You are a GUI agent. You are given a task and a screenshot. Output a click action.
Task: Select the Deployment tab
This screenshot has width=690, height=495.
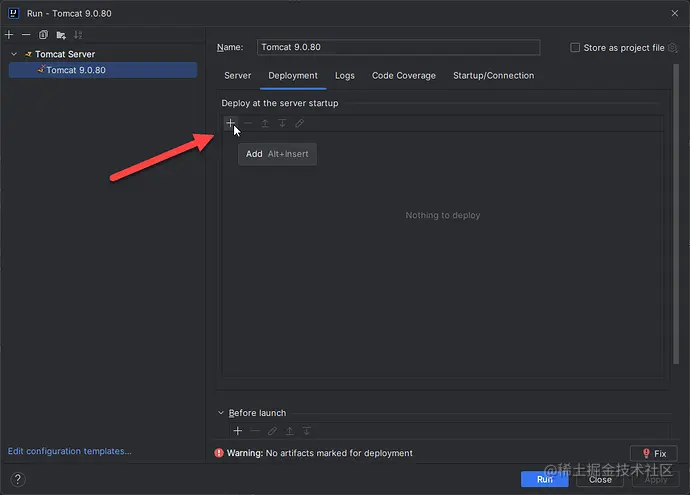293,76
